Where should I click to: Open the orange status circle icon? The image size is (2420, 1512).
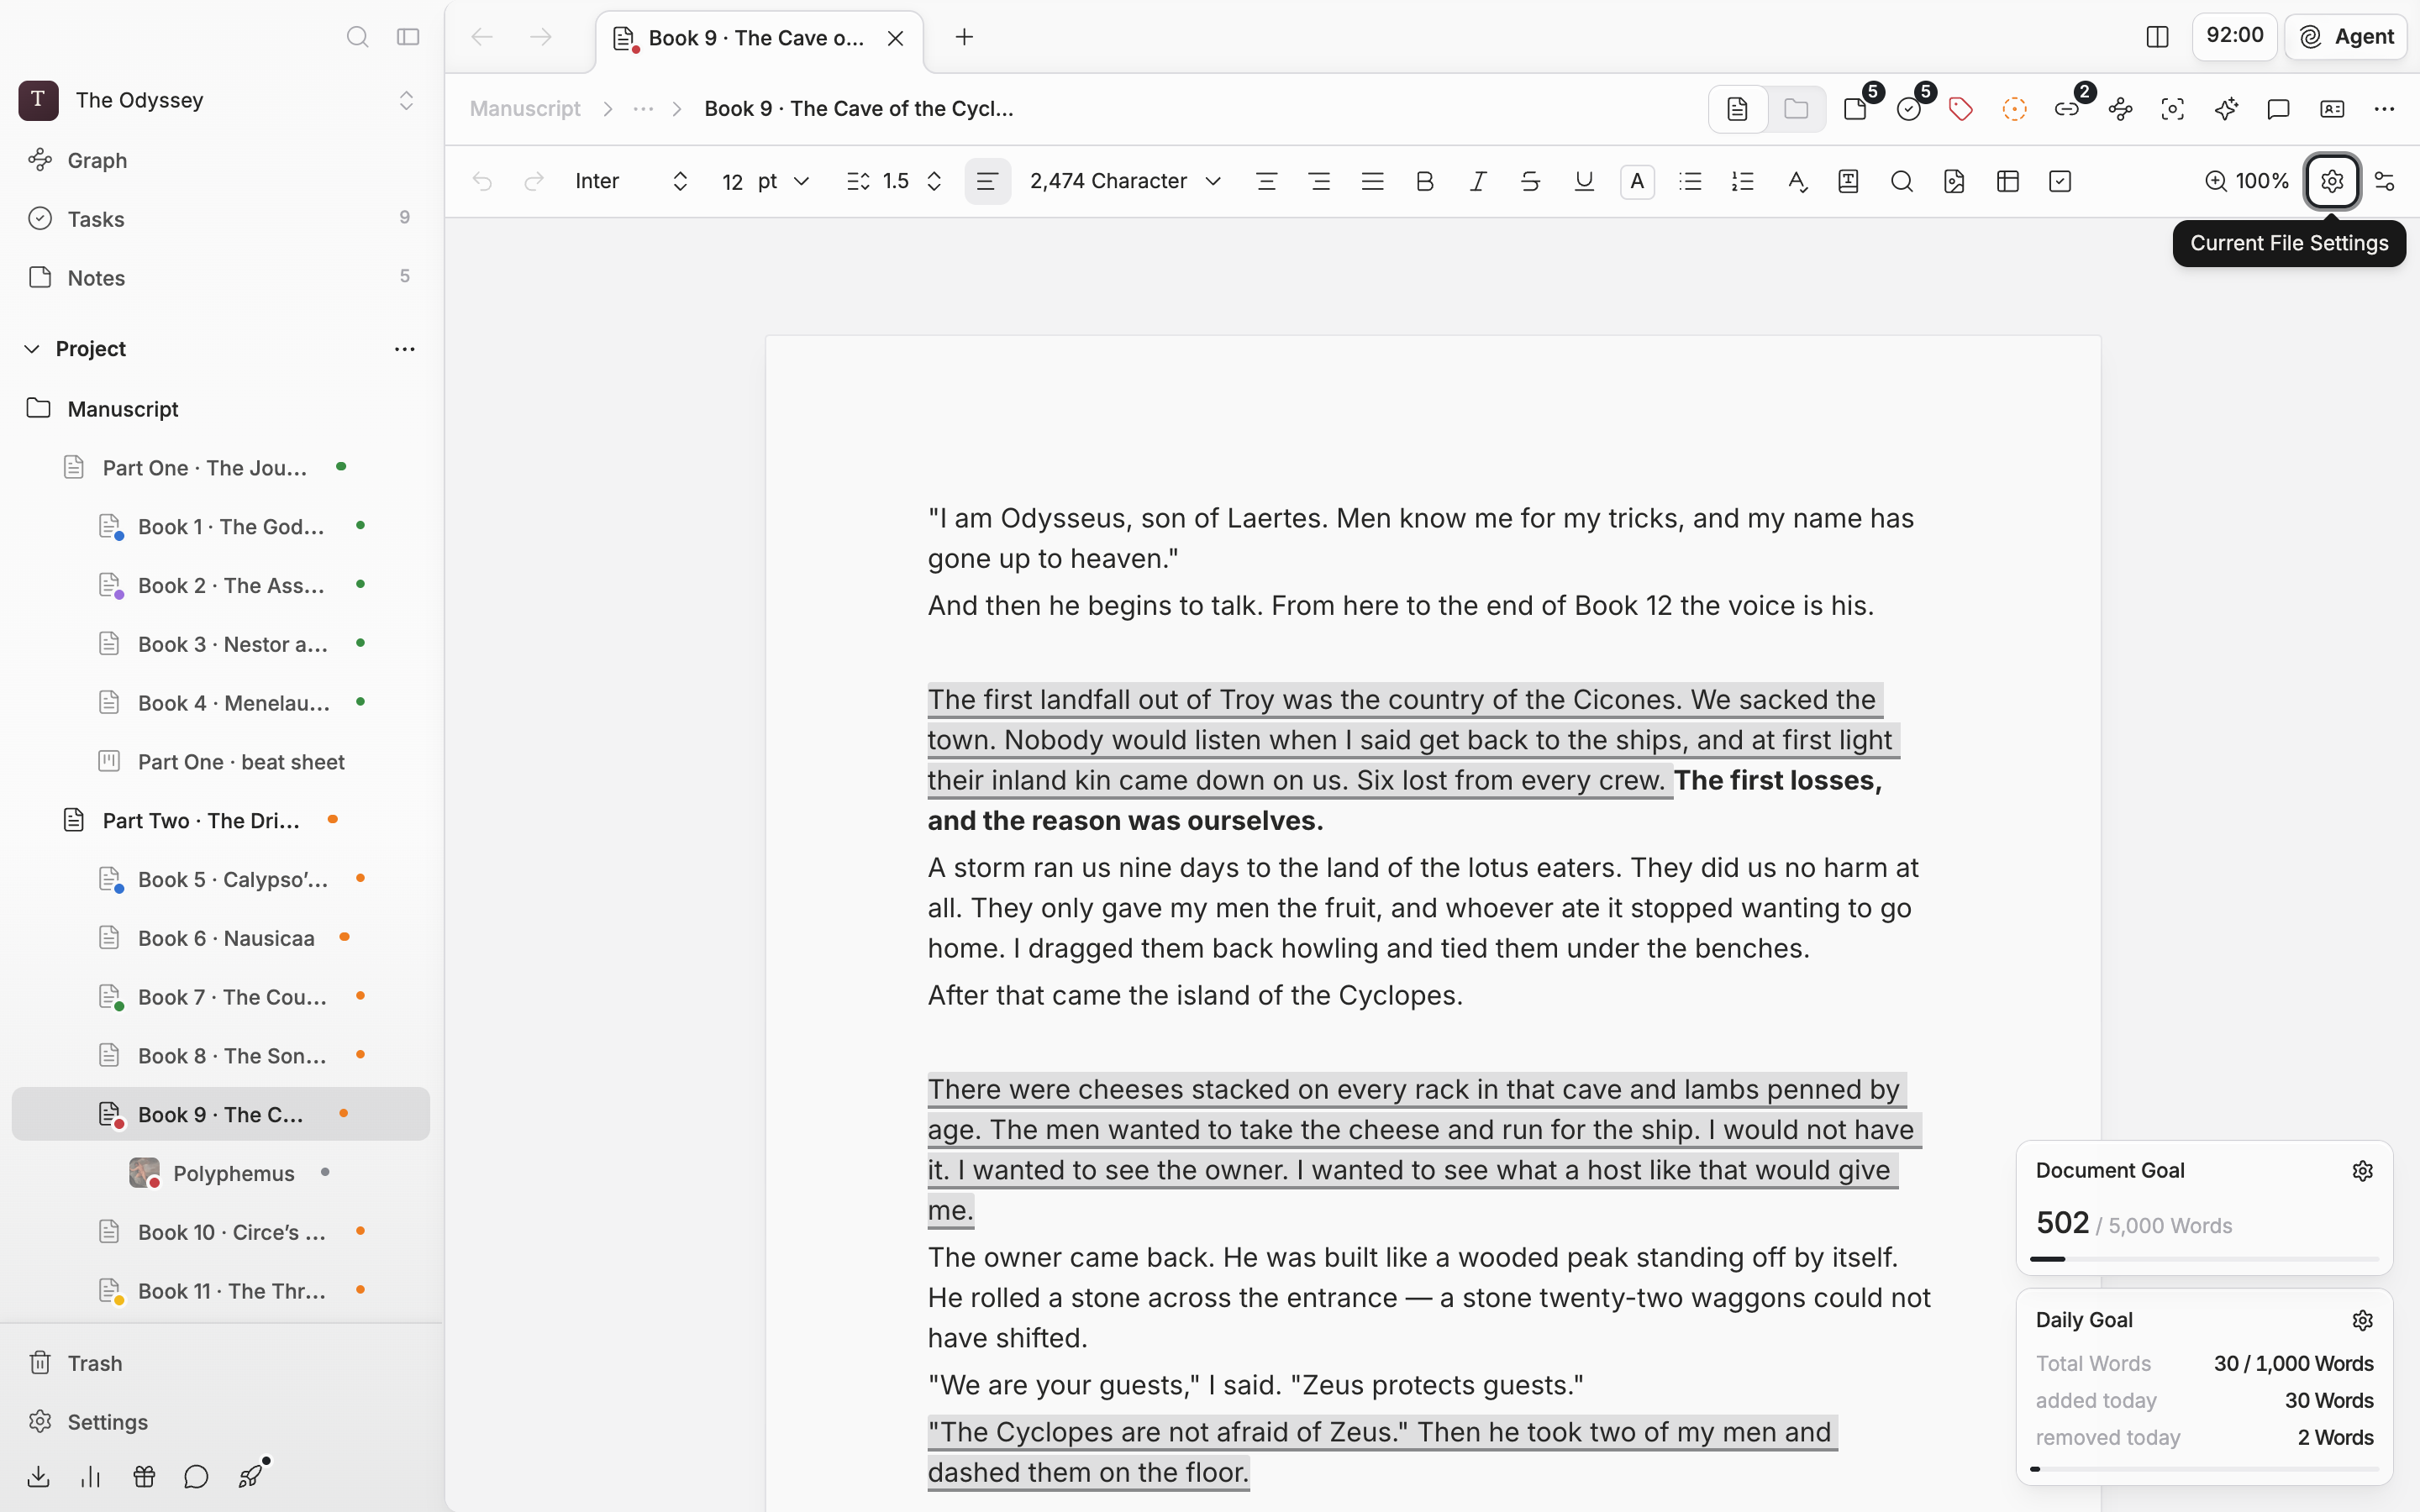pos(2014,109)
